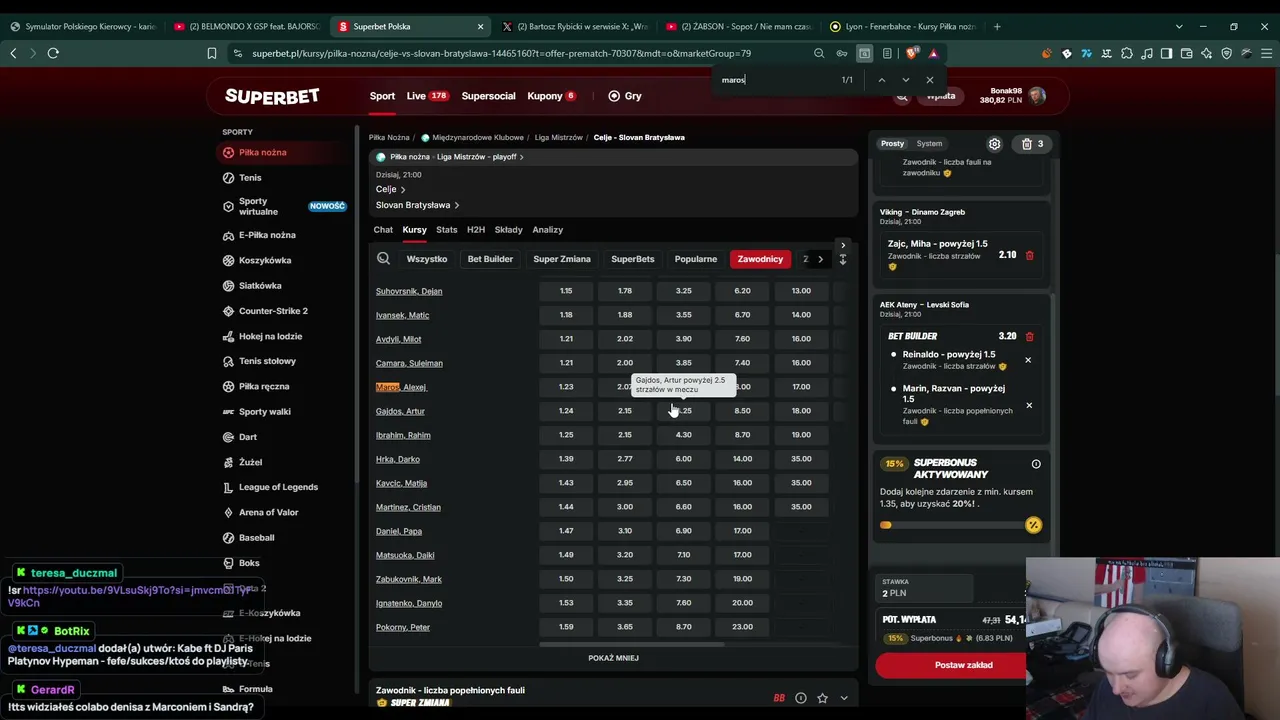Click the Wpłata deposit button
Viewport: 1280px width, 720px height.
coord(940,97)
